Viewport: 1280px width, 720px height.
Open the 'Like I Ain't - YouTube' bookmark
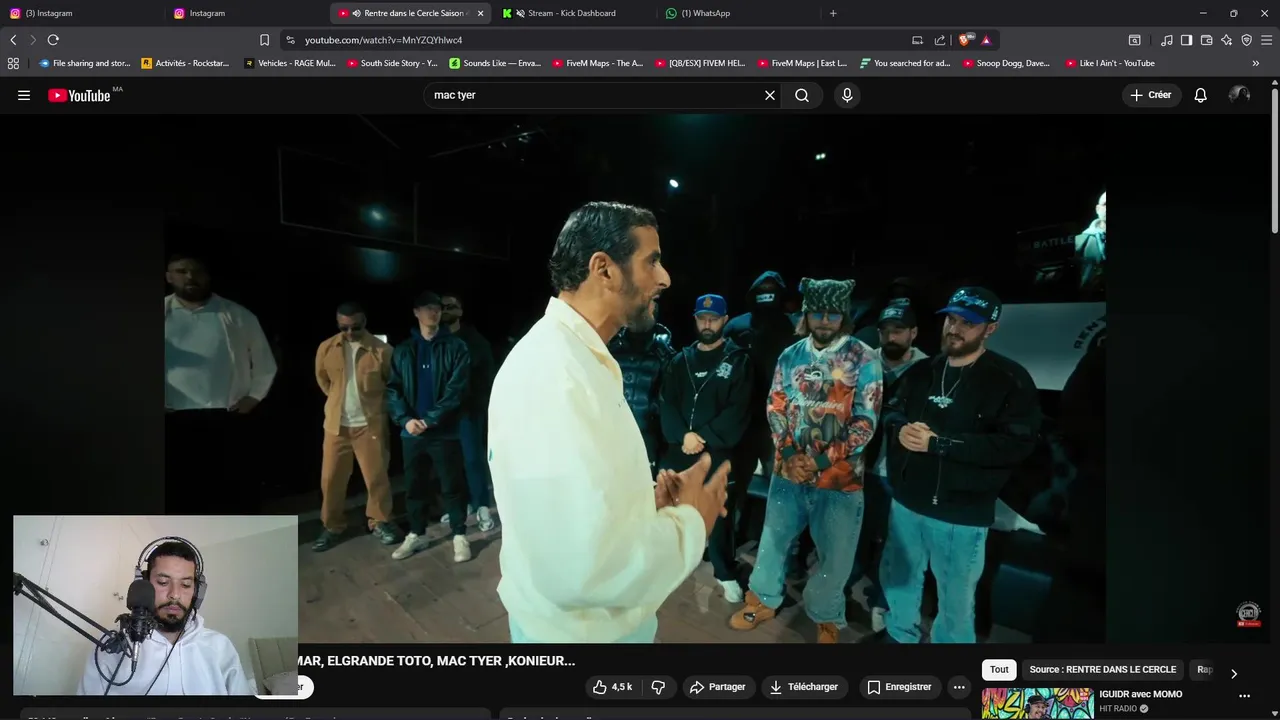(1111, 63)
